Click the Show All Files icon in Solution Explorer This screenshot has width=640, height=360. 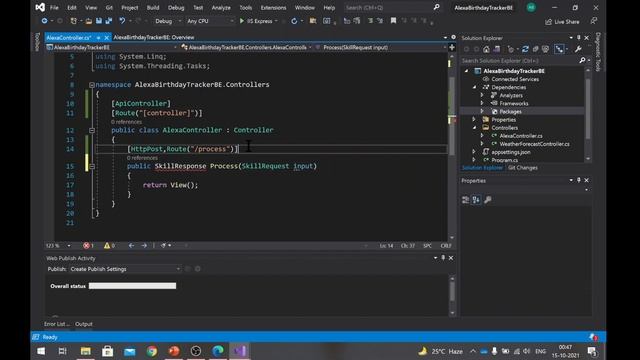pyautogui.click(x=545, y=49)
